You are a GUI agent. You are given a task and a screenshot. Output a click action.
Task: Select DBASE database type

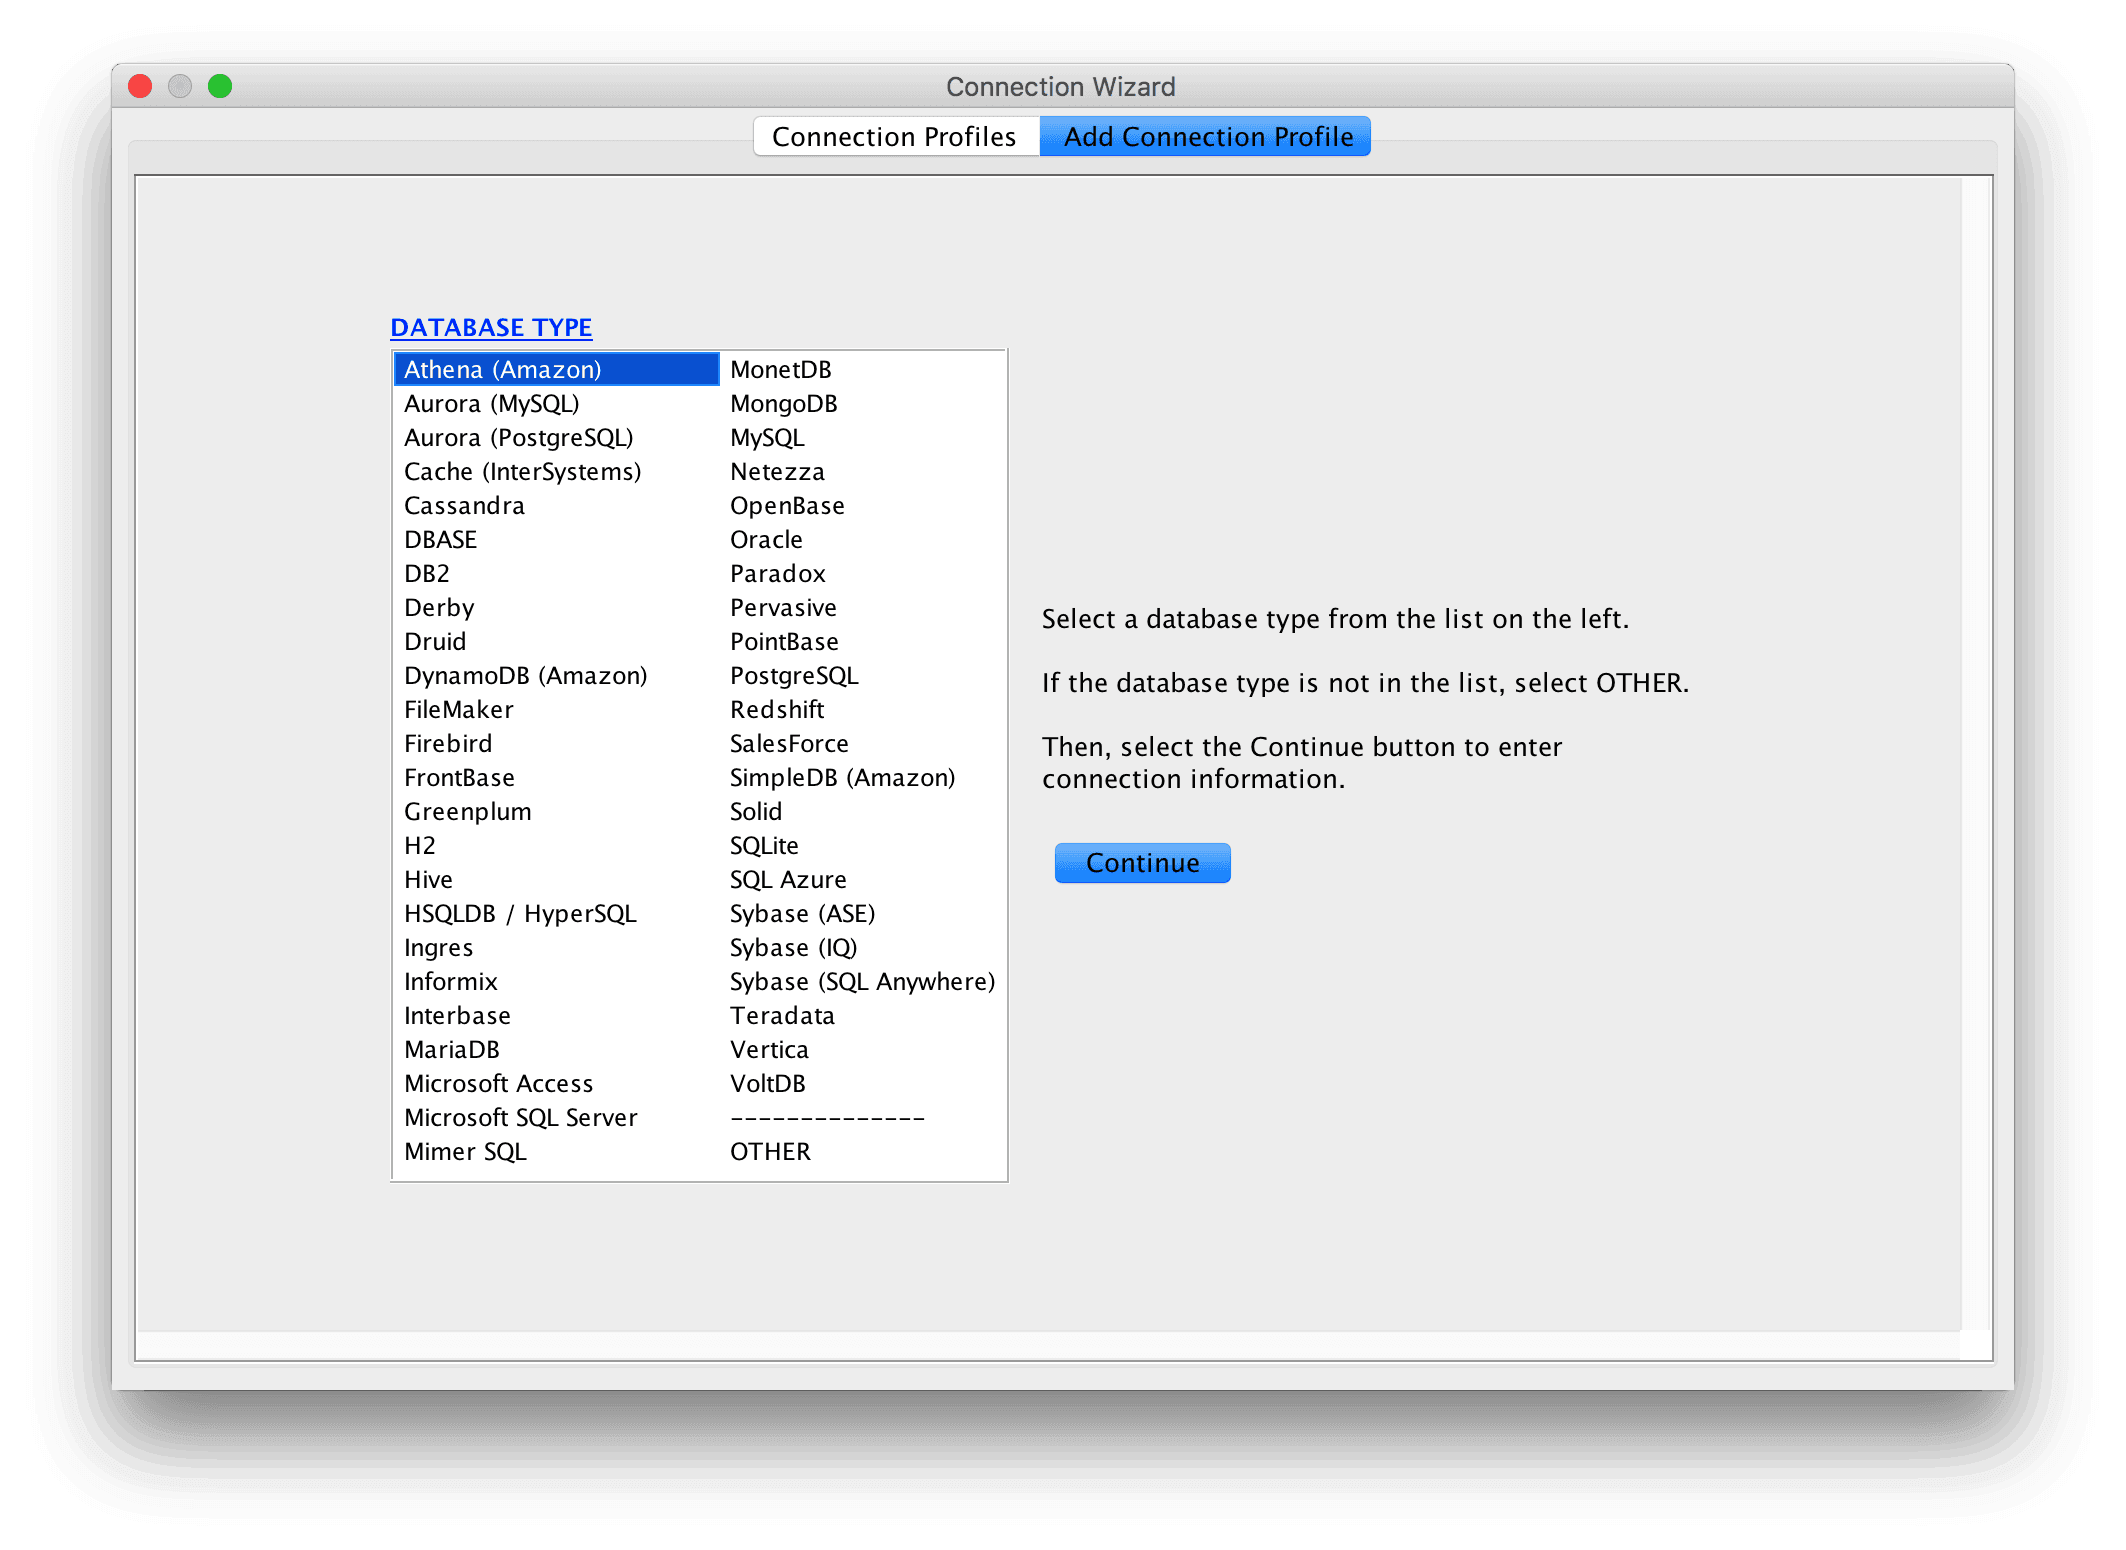click(x=557, y=539)
